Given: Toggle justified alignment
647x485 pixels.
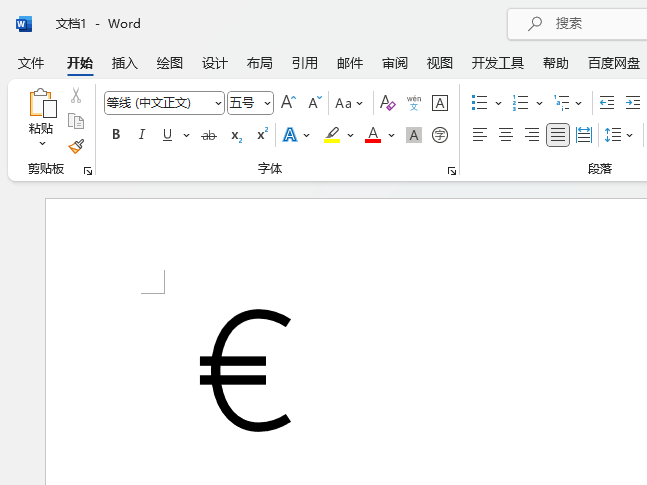Looking at the screenshot, I should pyautogui.click(x=558, y=135).
